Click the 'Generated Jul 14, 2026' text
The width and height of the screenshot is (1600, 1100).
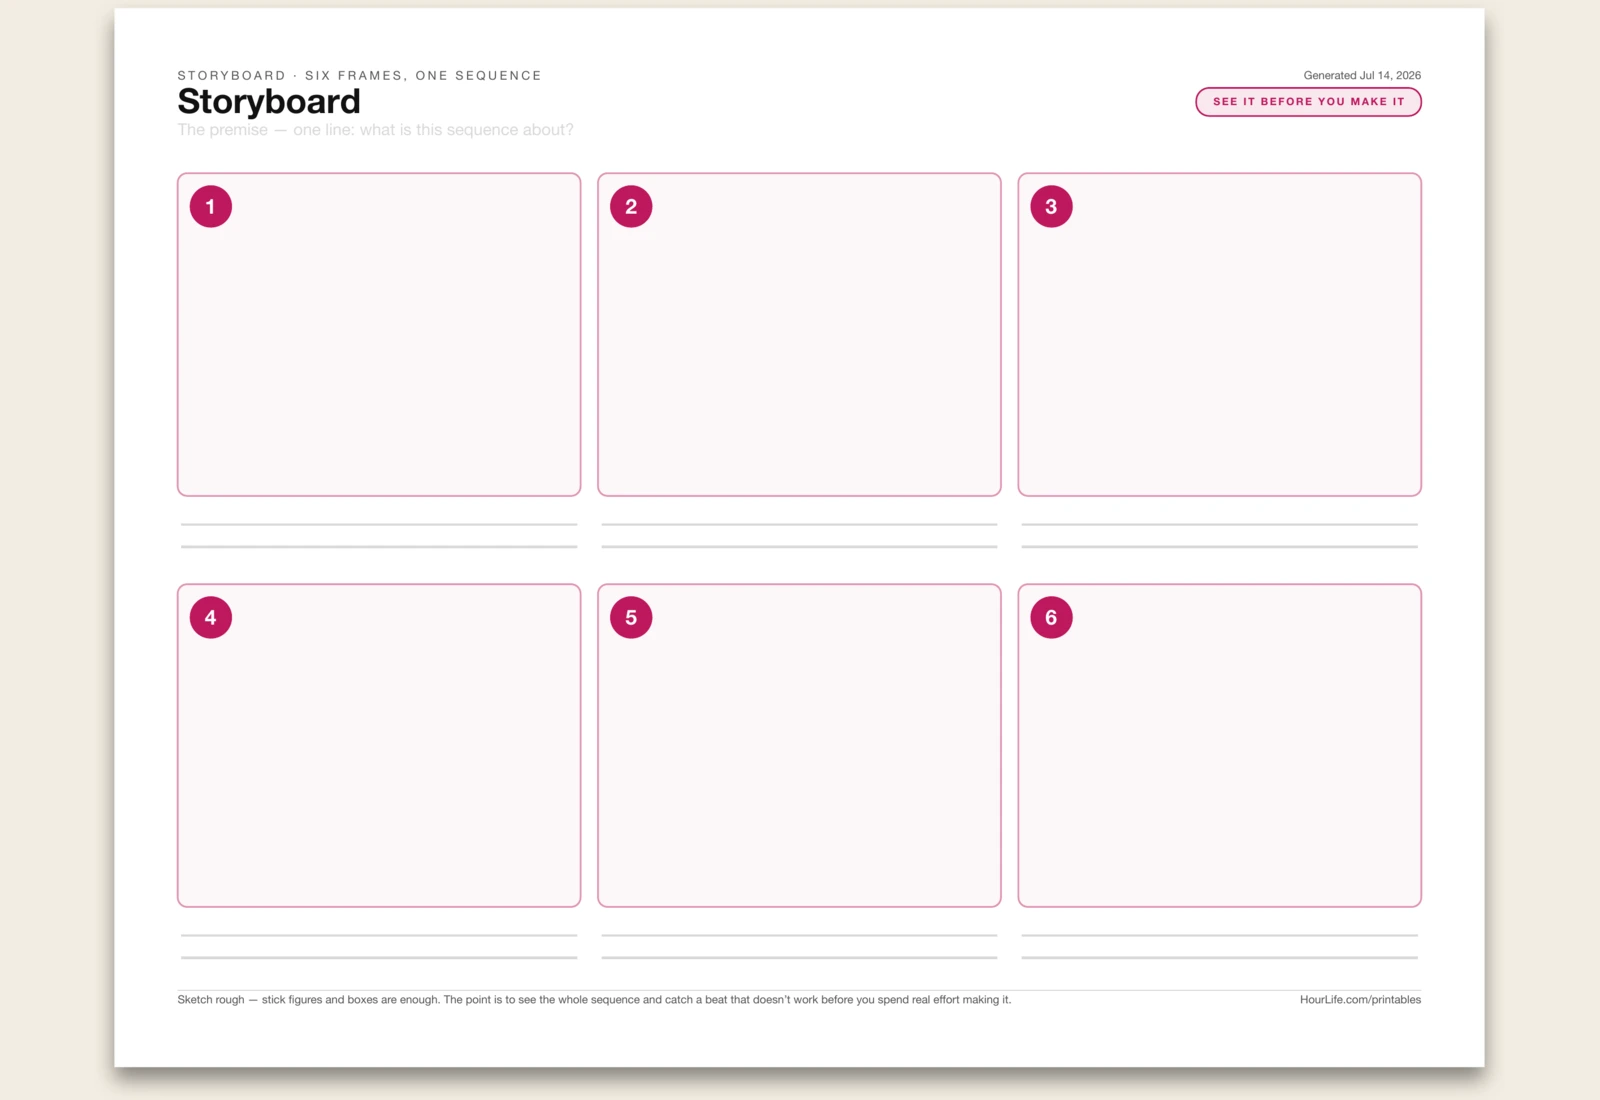[1362, 75]
